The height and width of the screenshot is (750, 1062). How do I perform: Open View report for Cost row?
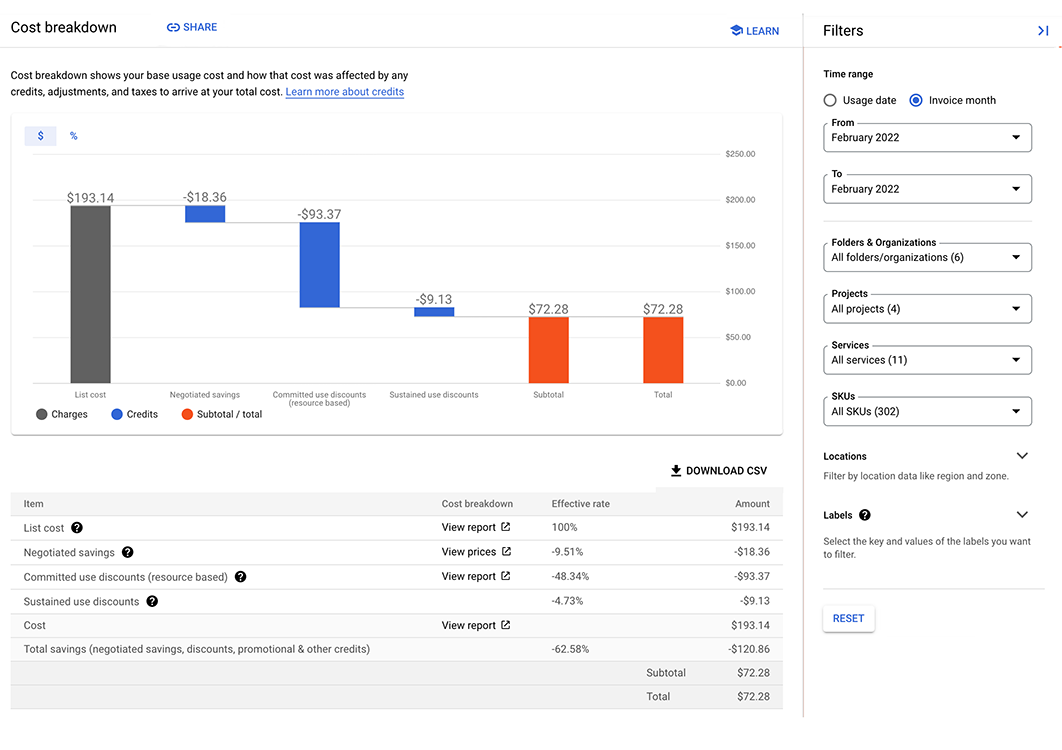(475, 625)
